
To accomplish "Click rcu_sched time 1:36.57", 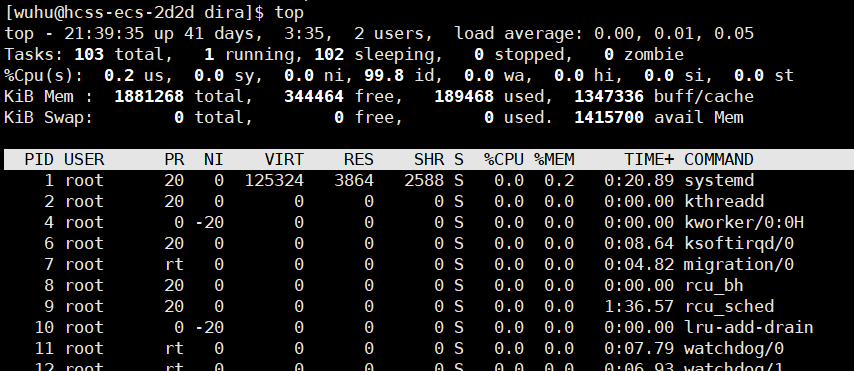I will [639, 306].
